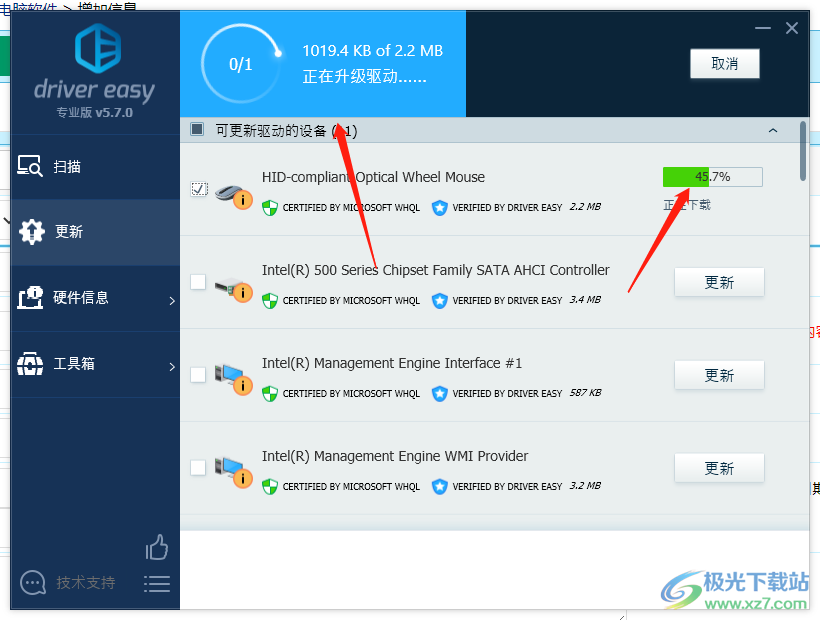Image resolution: width=820 pixels, height=620 pixels.
Task: Click 更新 for Management Engine WMI Provider
Action: coord(719,468)
